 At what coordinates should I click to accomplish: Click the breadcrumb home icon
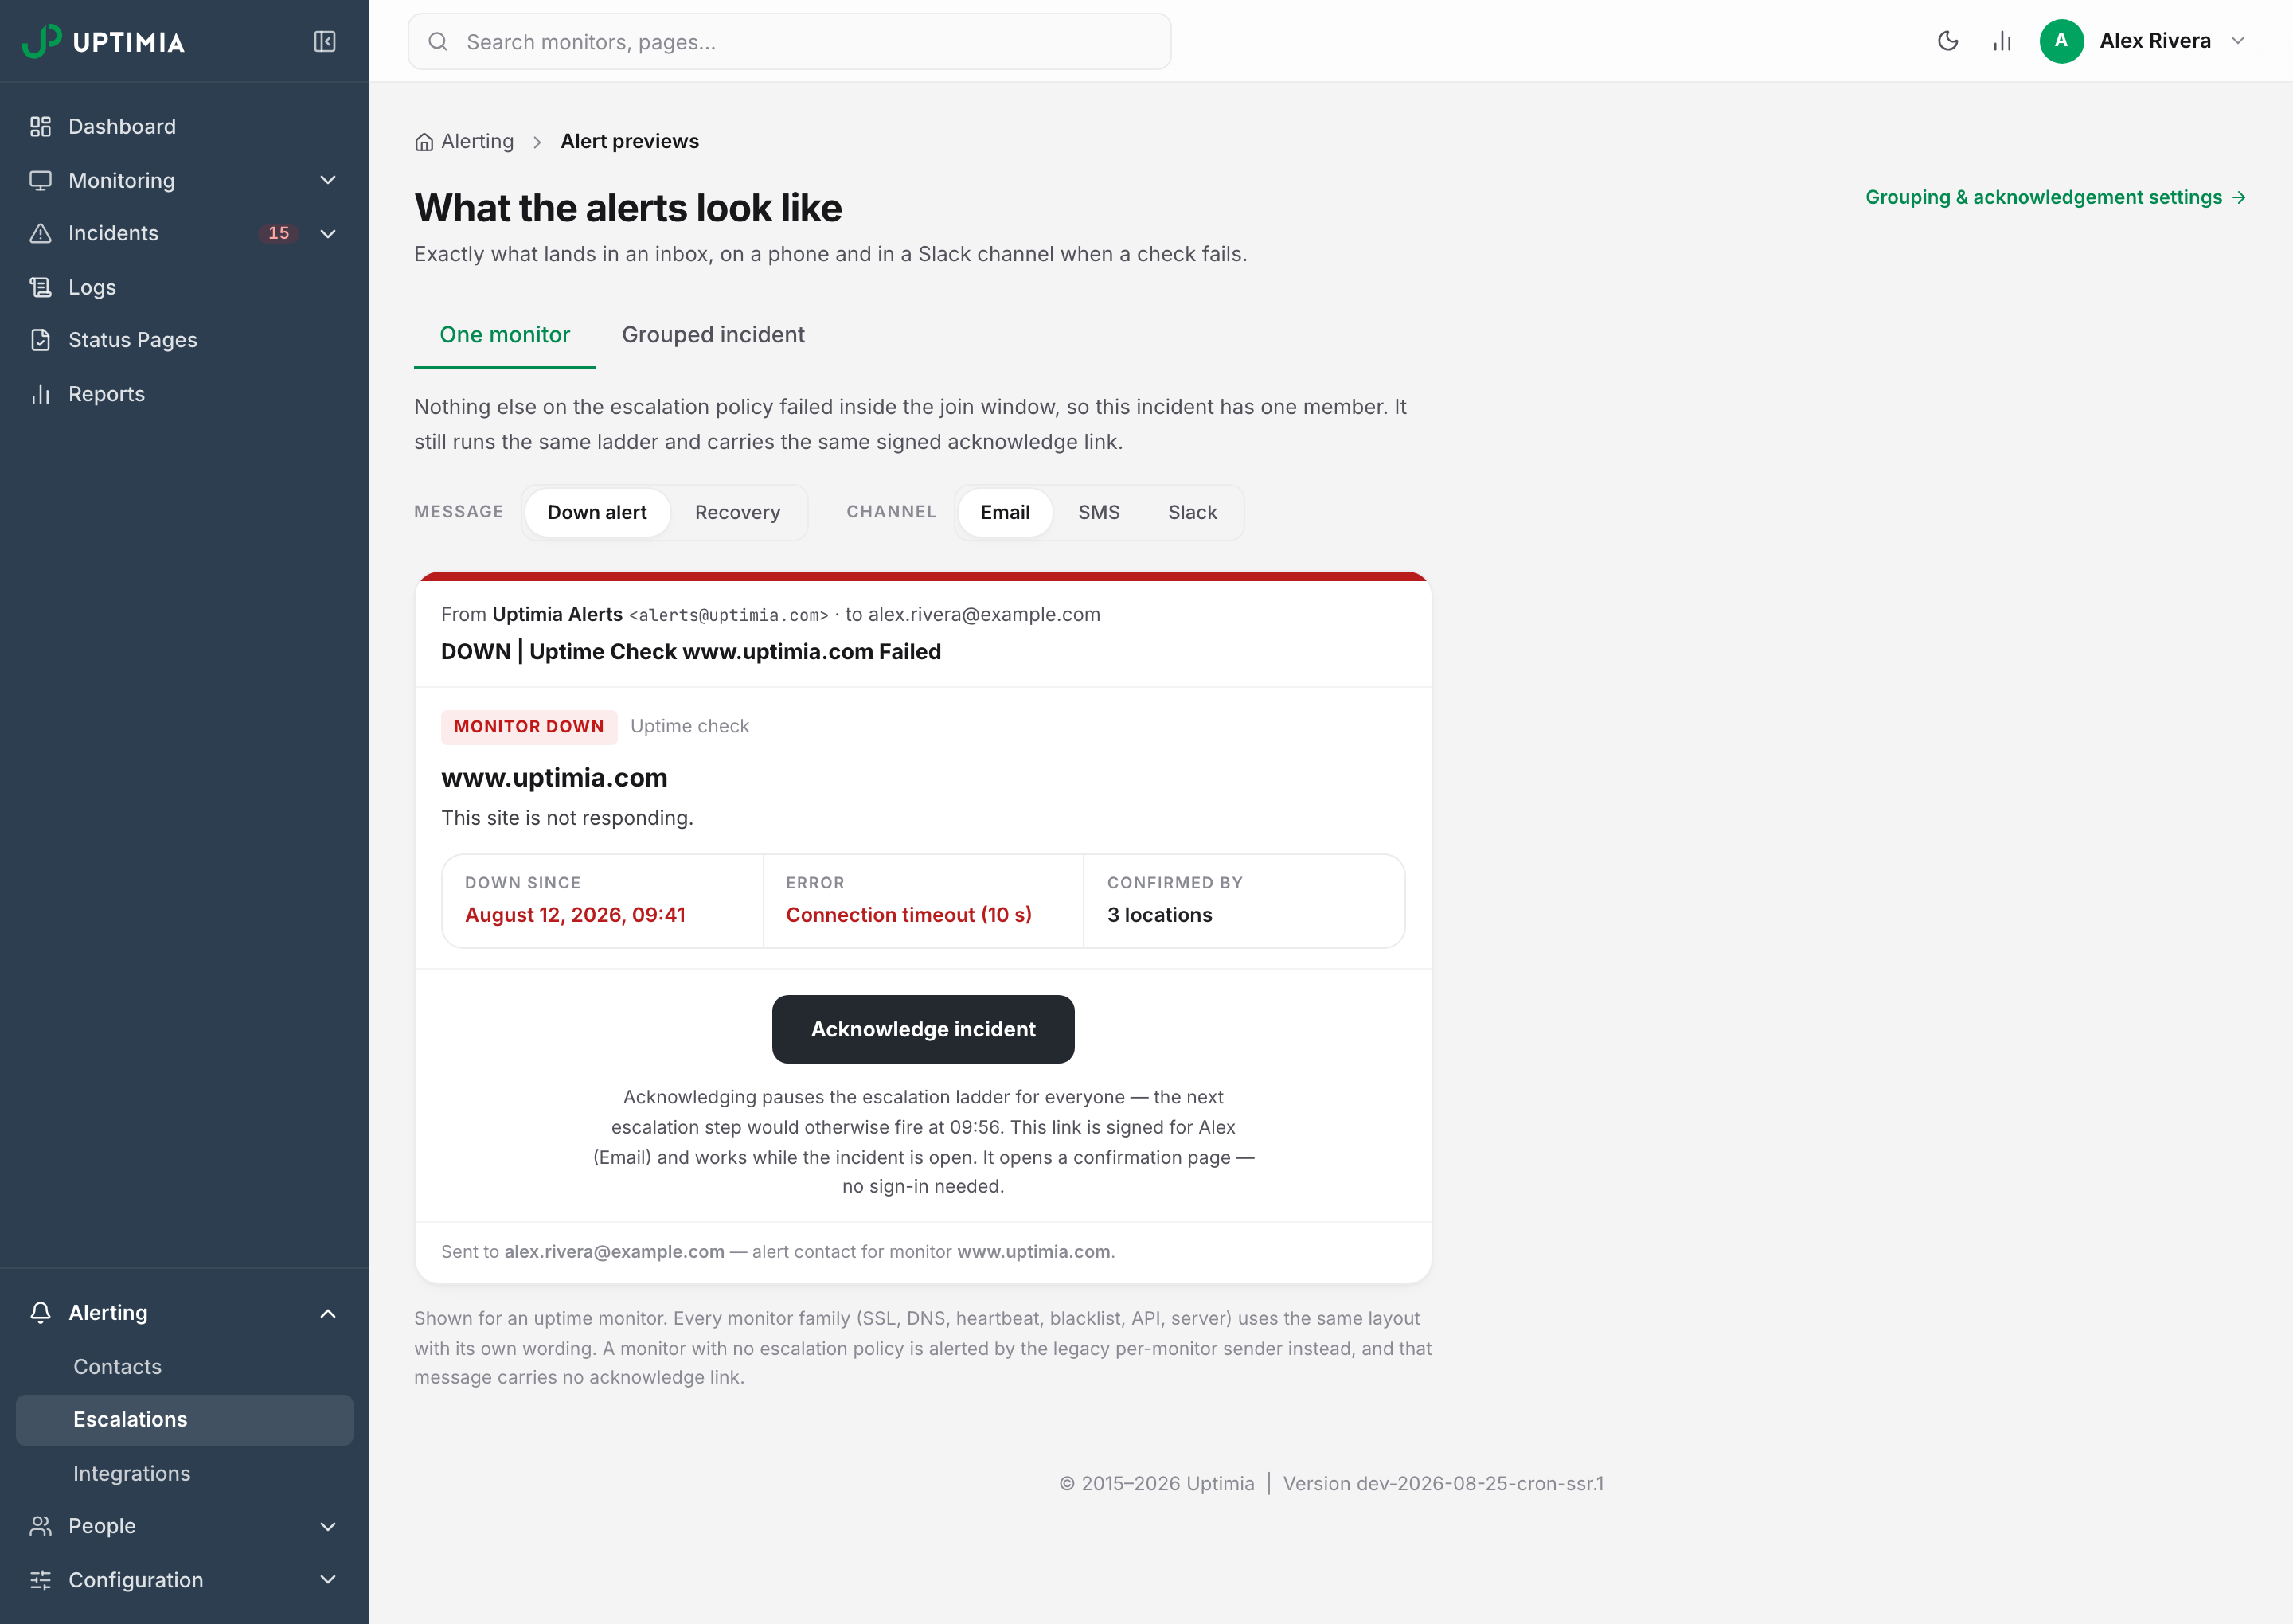tap(424, 142)
